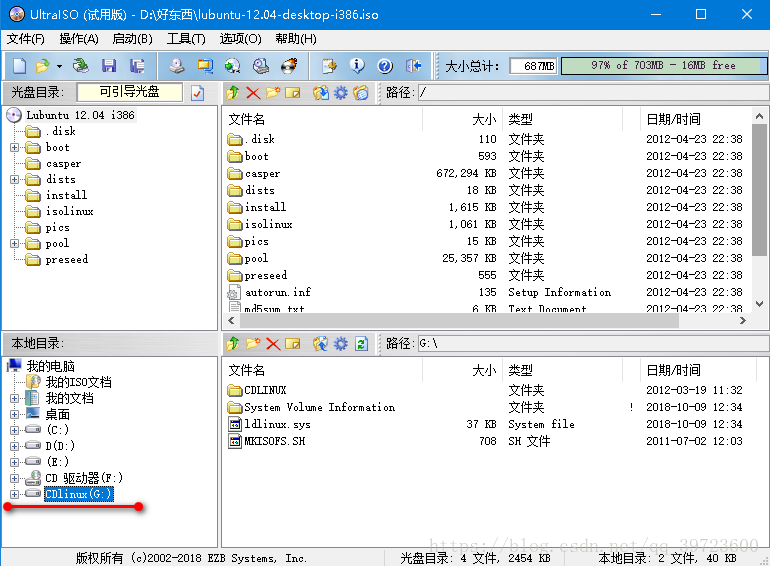Sort local files by 文件名 column header

click(x=247, y=370)
